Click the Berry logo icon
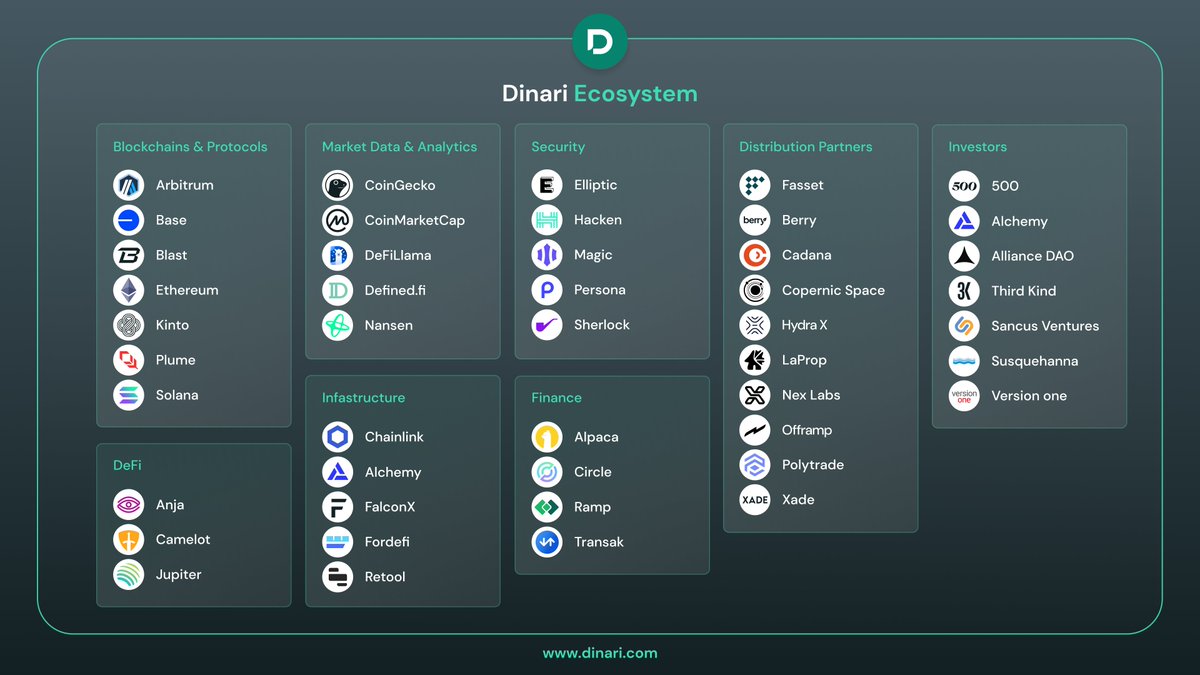This screenshot has height=675, width=1200. pos(755,220)
